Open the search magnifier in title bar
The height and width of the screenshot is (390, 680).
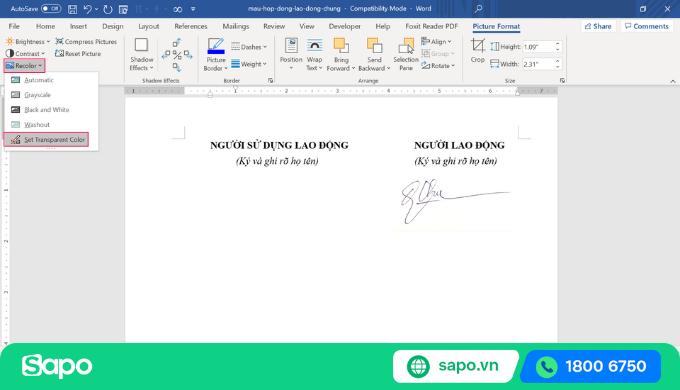pos(478,9)
